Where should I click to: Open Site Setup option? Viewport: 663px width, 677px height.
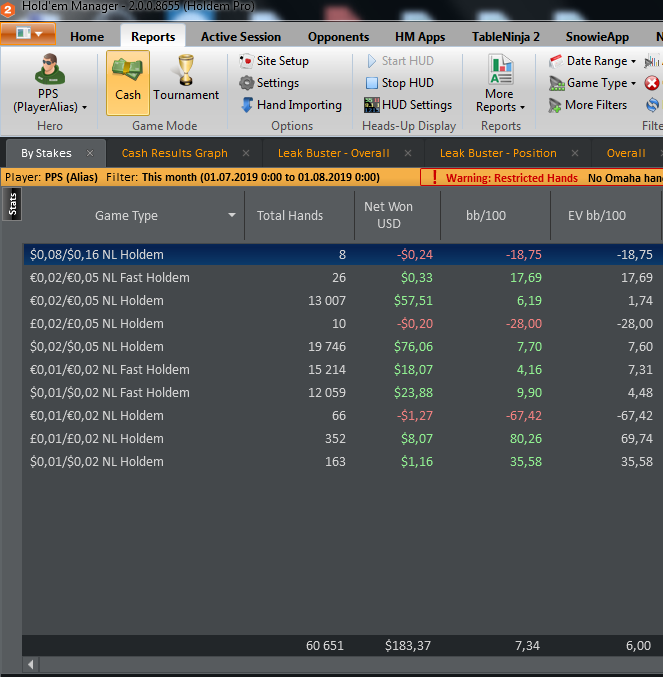click(275, 61)
